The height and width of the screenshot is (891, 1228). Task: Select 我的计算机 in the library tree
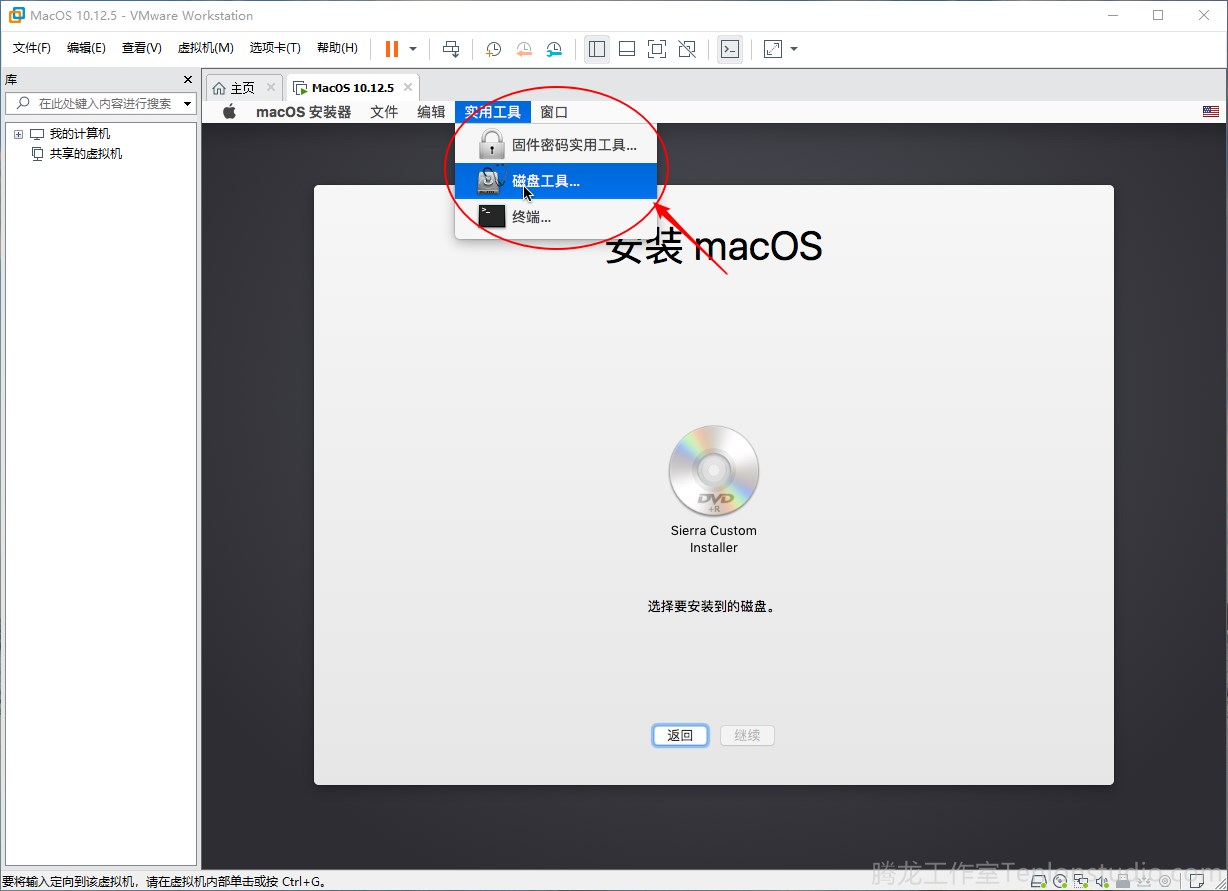point(80,134)
